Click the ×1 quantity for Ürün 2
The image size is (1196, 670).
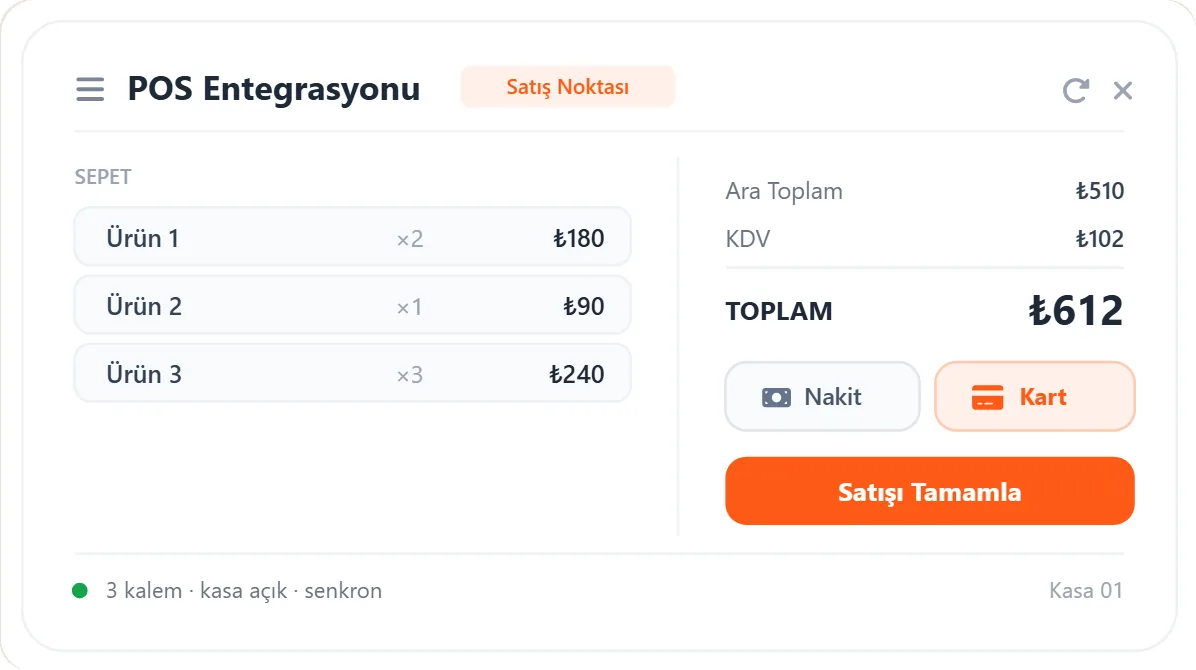[410, 307]
